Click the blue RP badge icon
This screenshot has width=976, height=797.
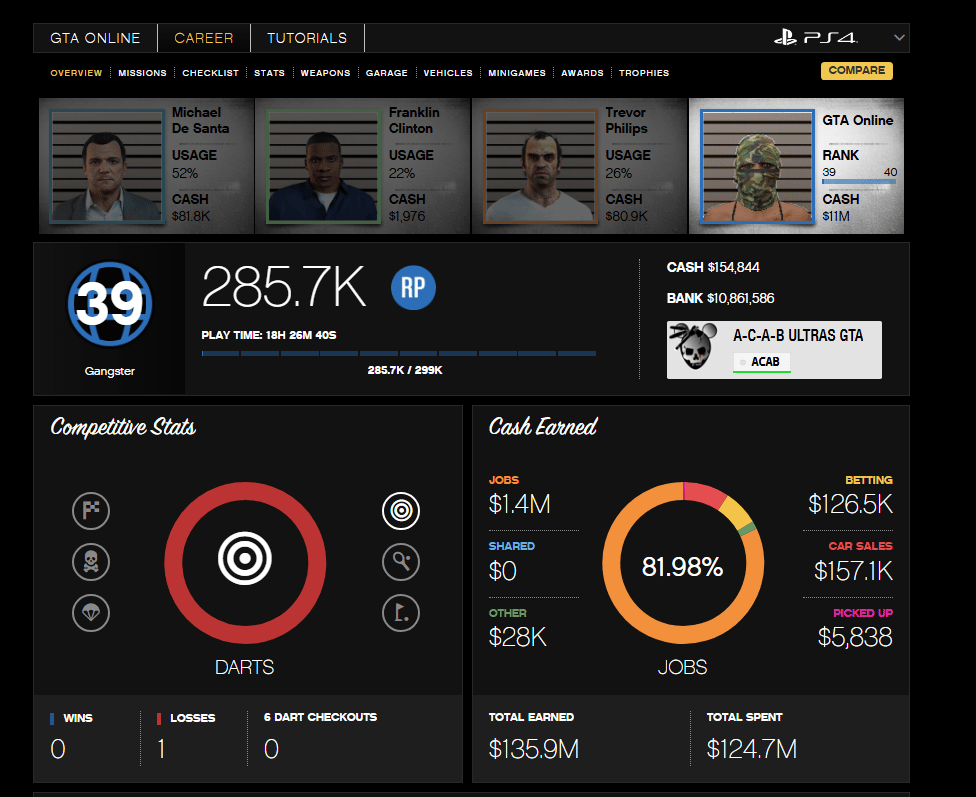[413, 288]
